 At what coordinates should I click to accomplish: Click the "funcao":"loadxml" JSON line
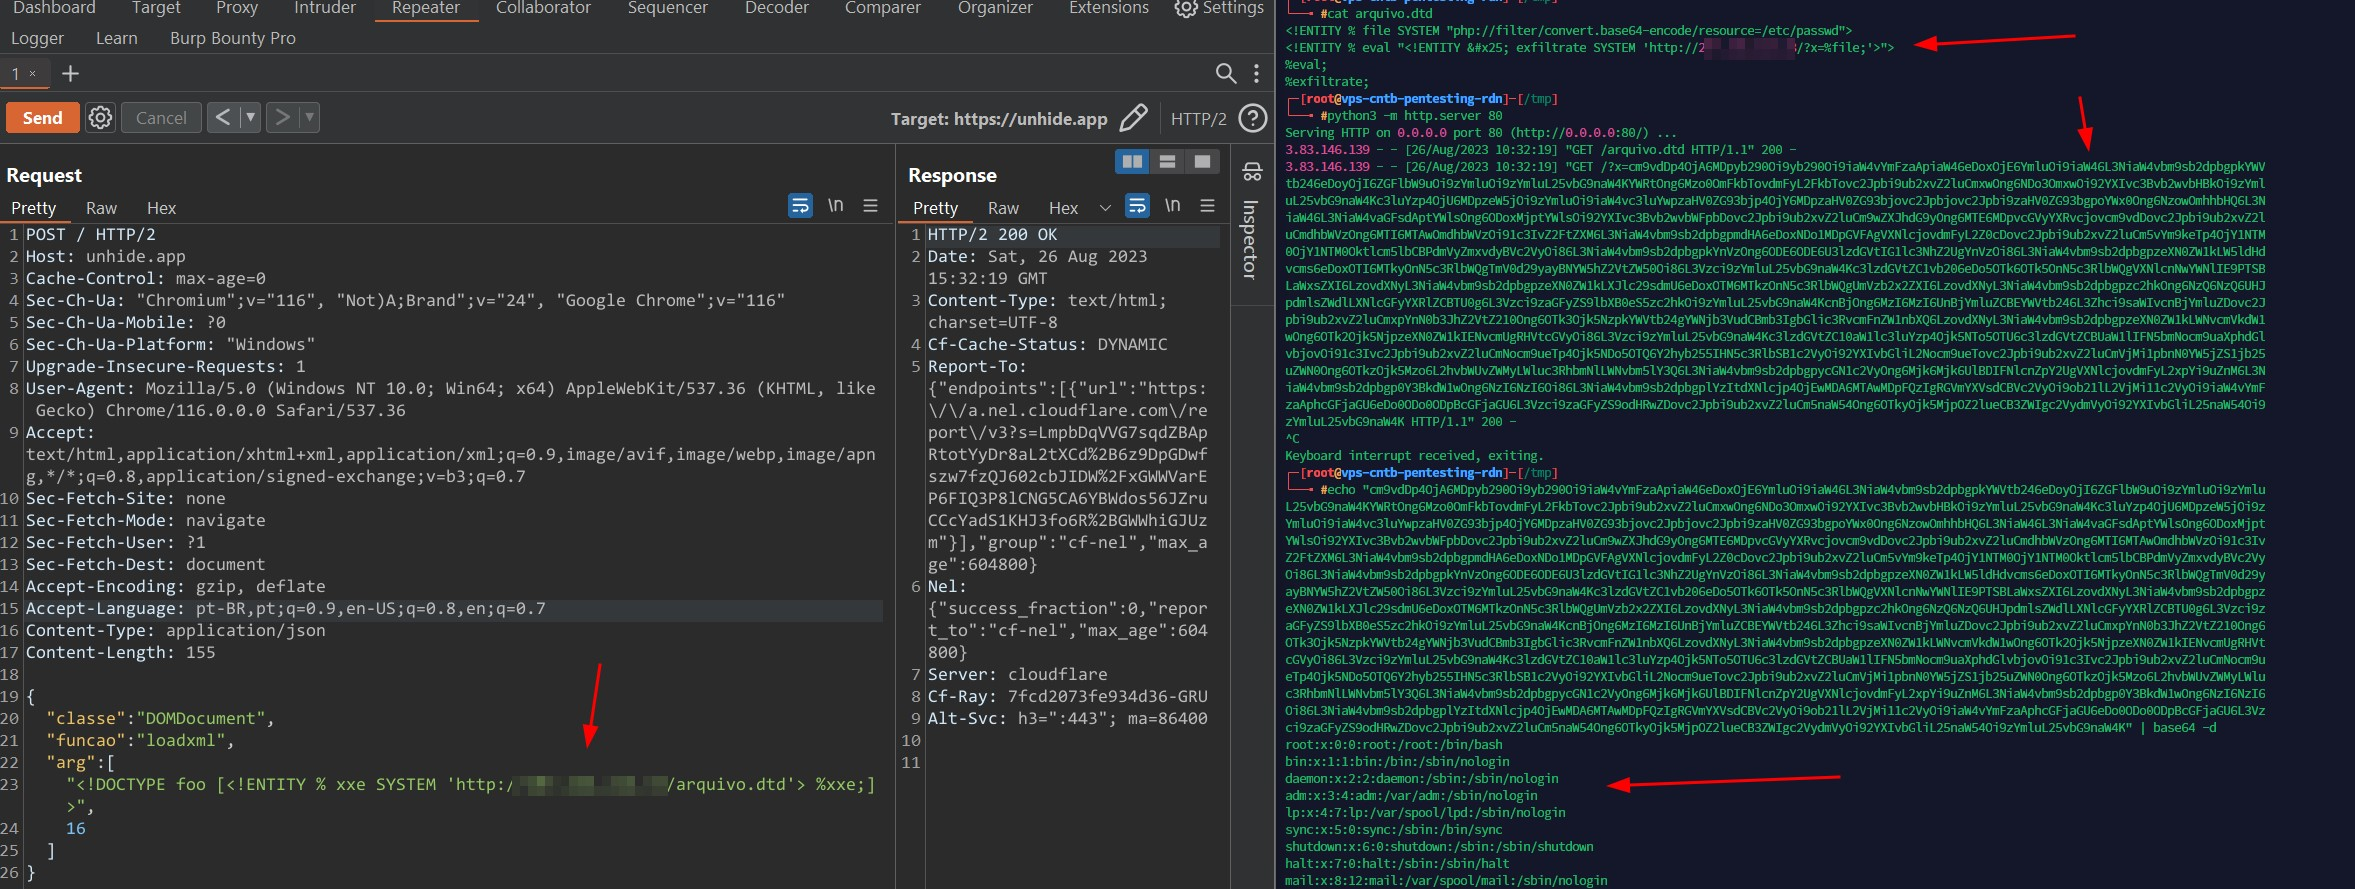coord(140,741)
